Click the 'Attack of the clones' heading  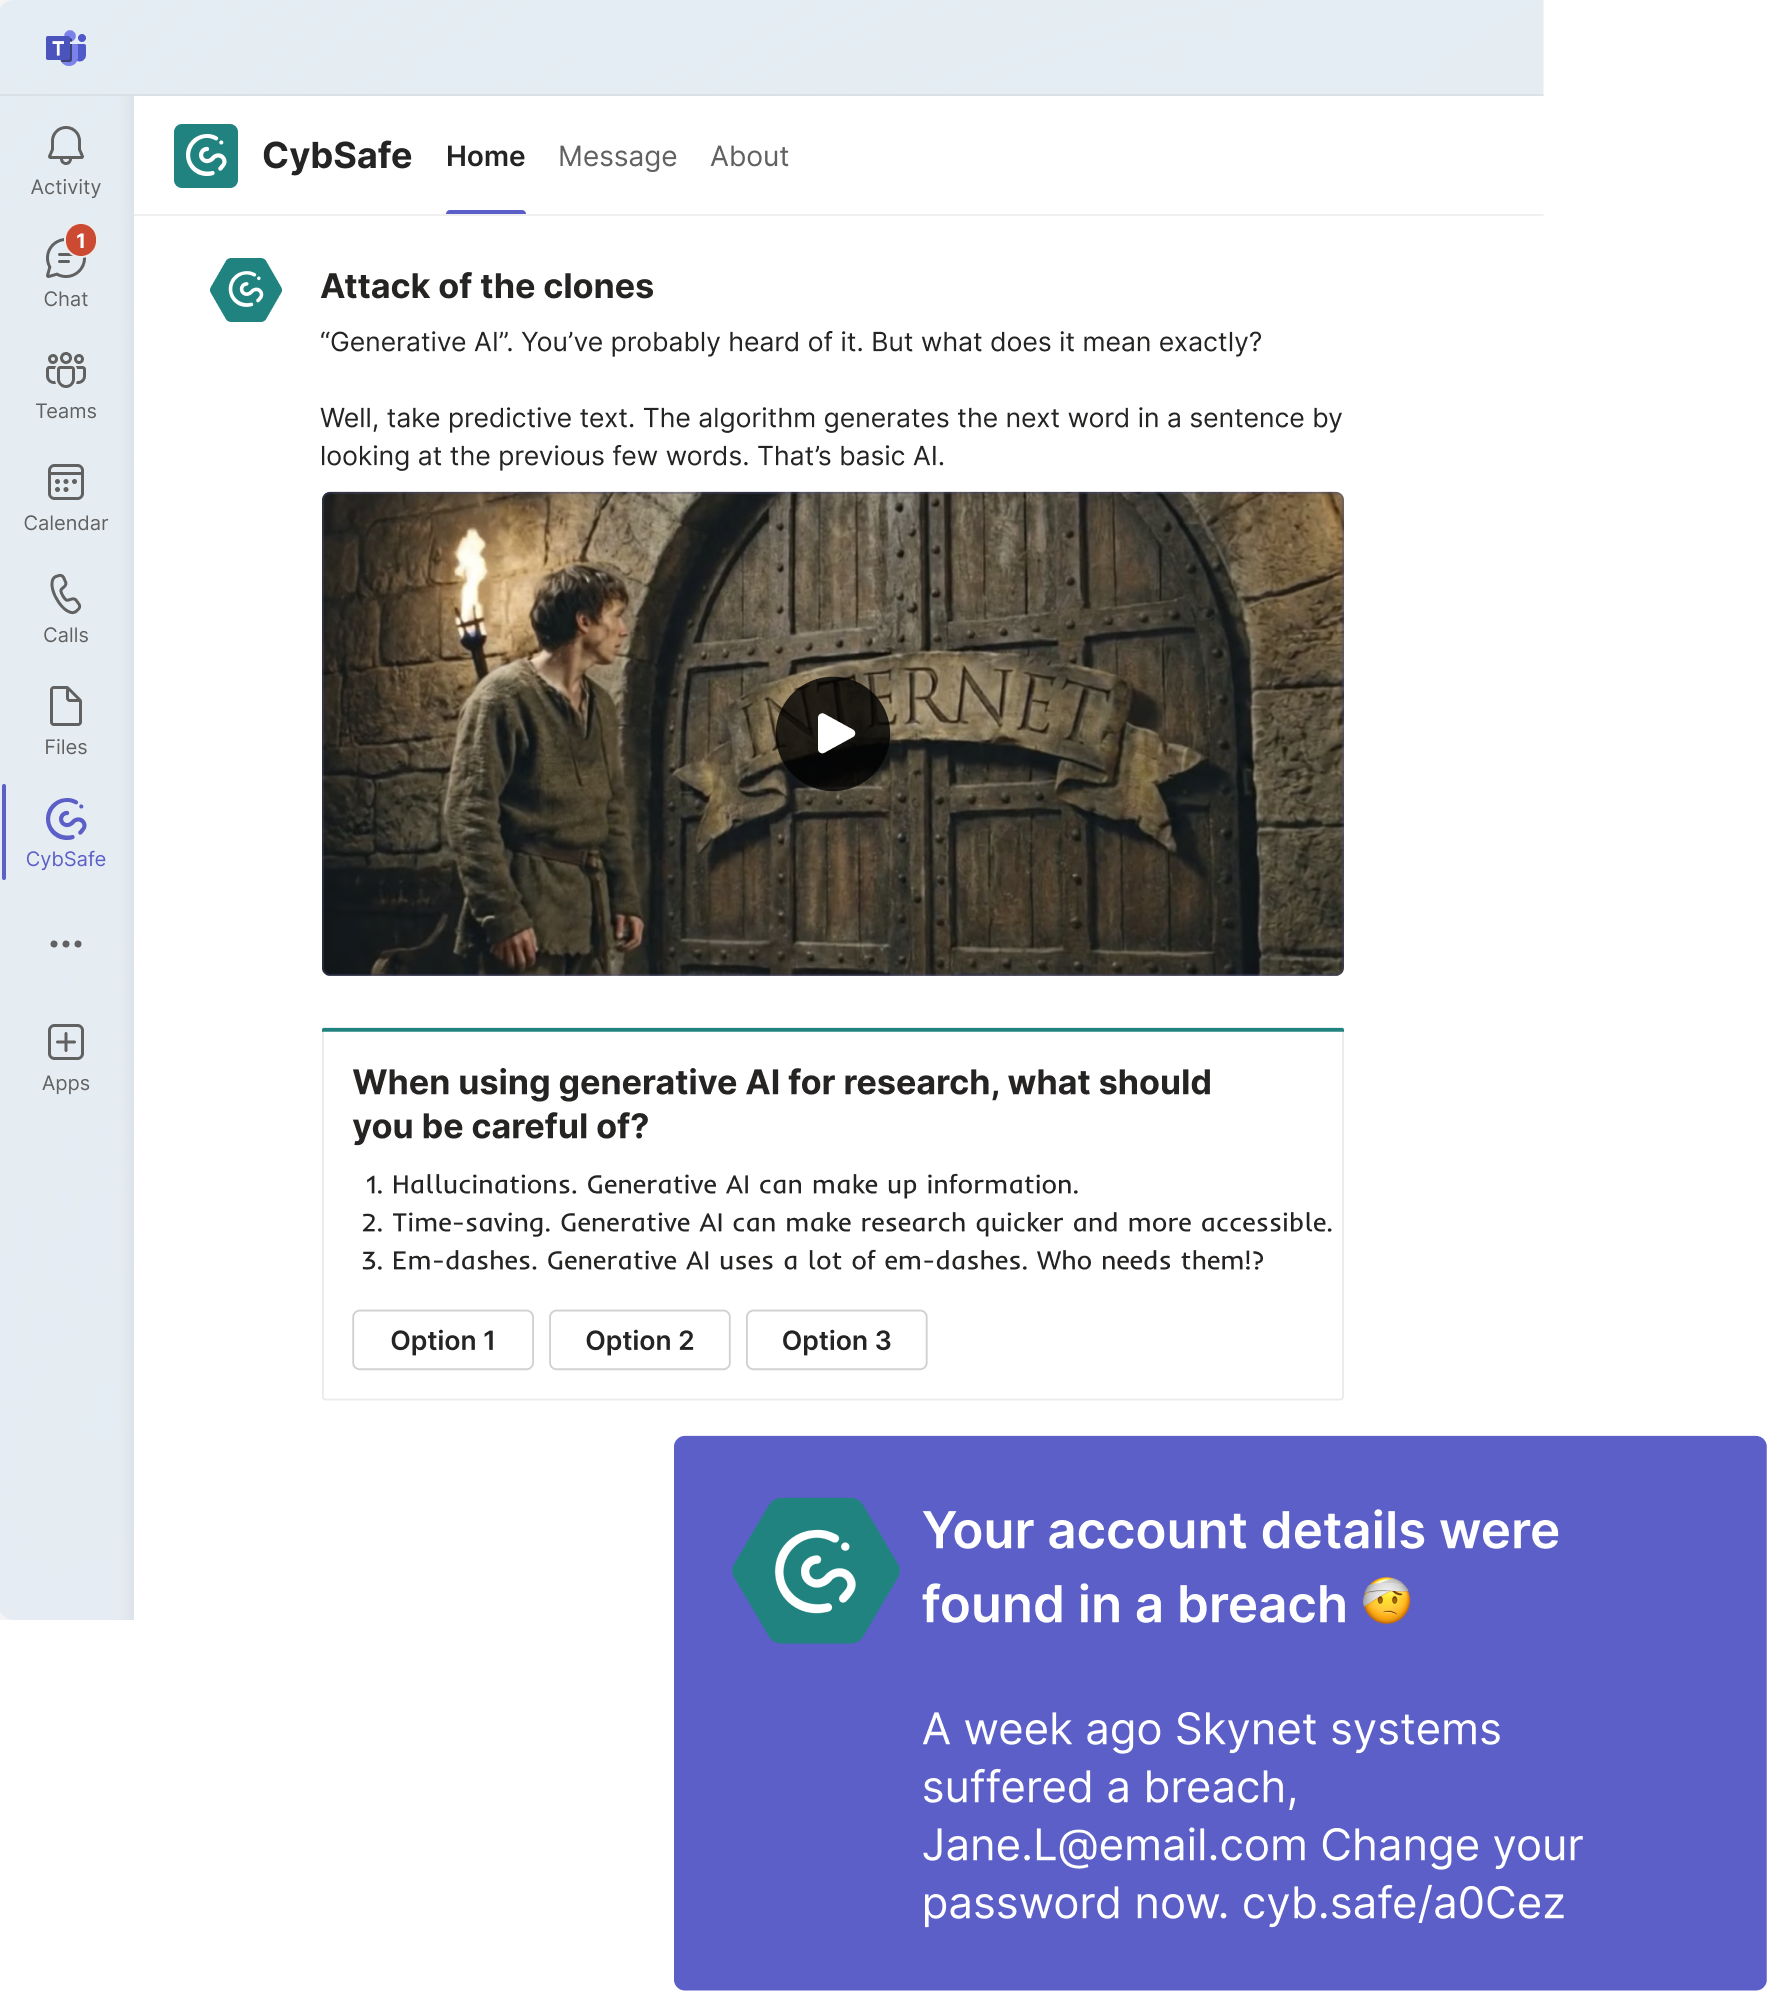487,287
